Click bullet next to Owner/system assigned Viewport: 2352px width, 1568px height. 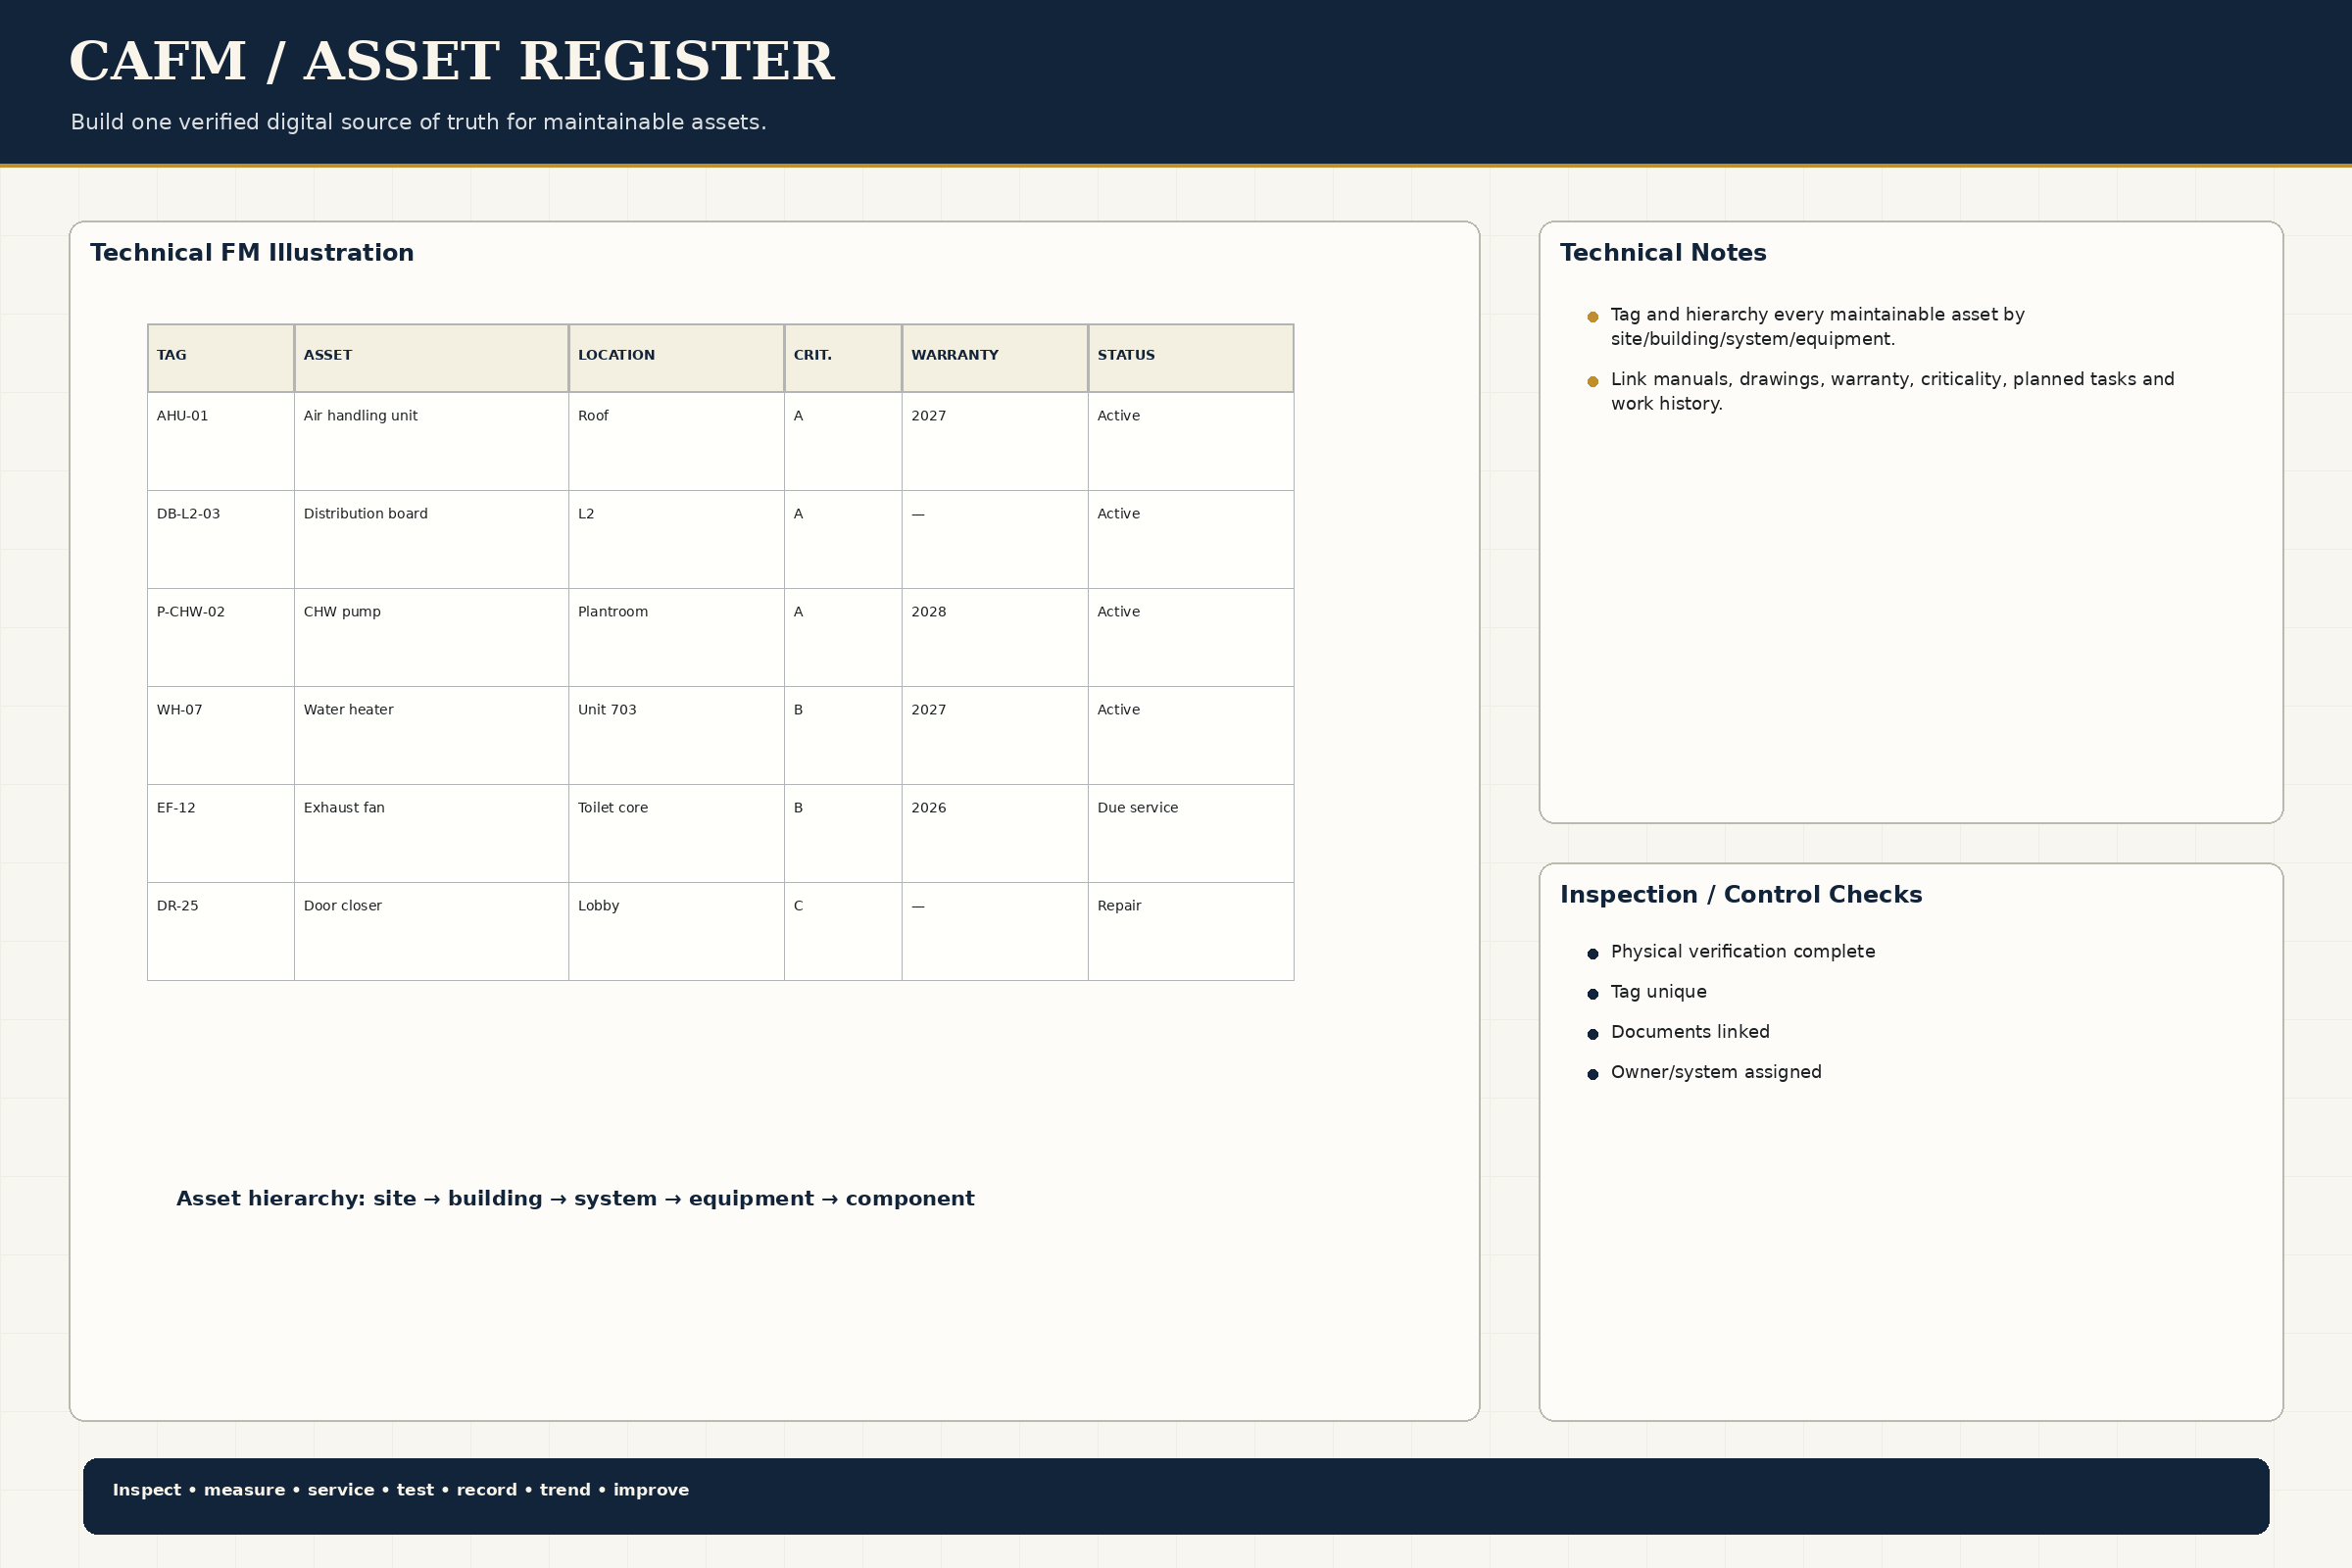pyautogui.click(x=1593, y=1074)
